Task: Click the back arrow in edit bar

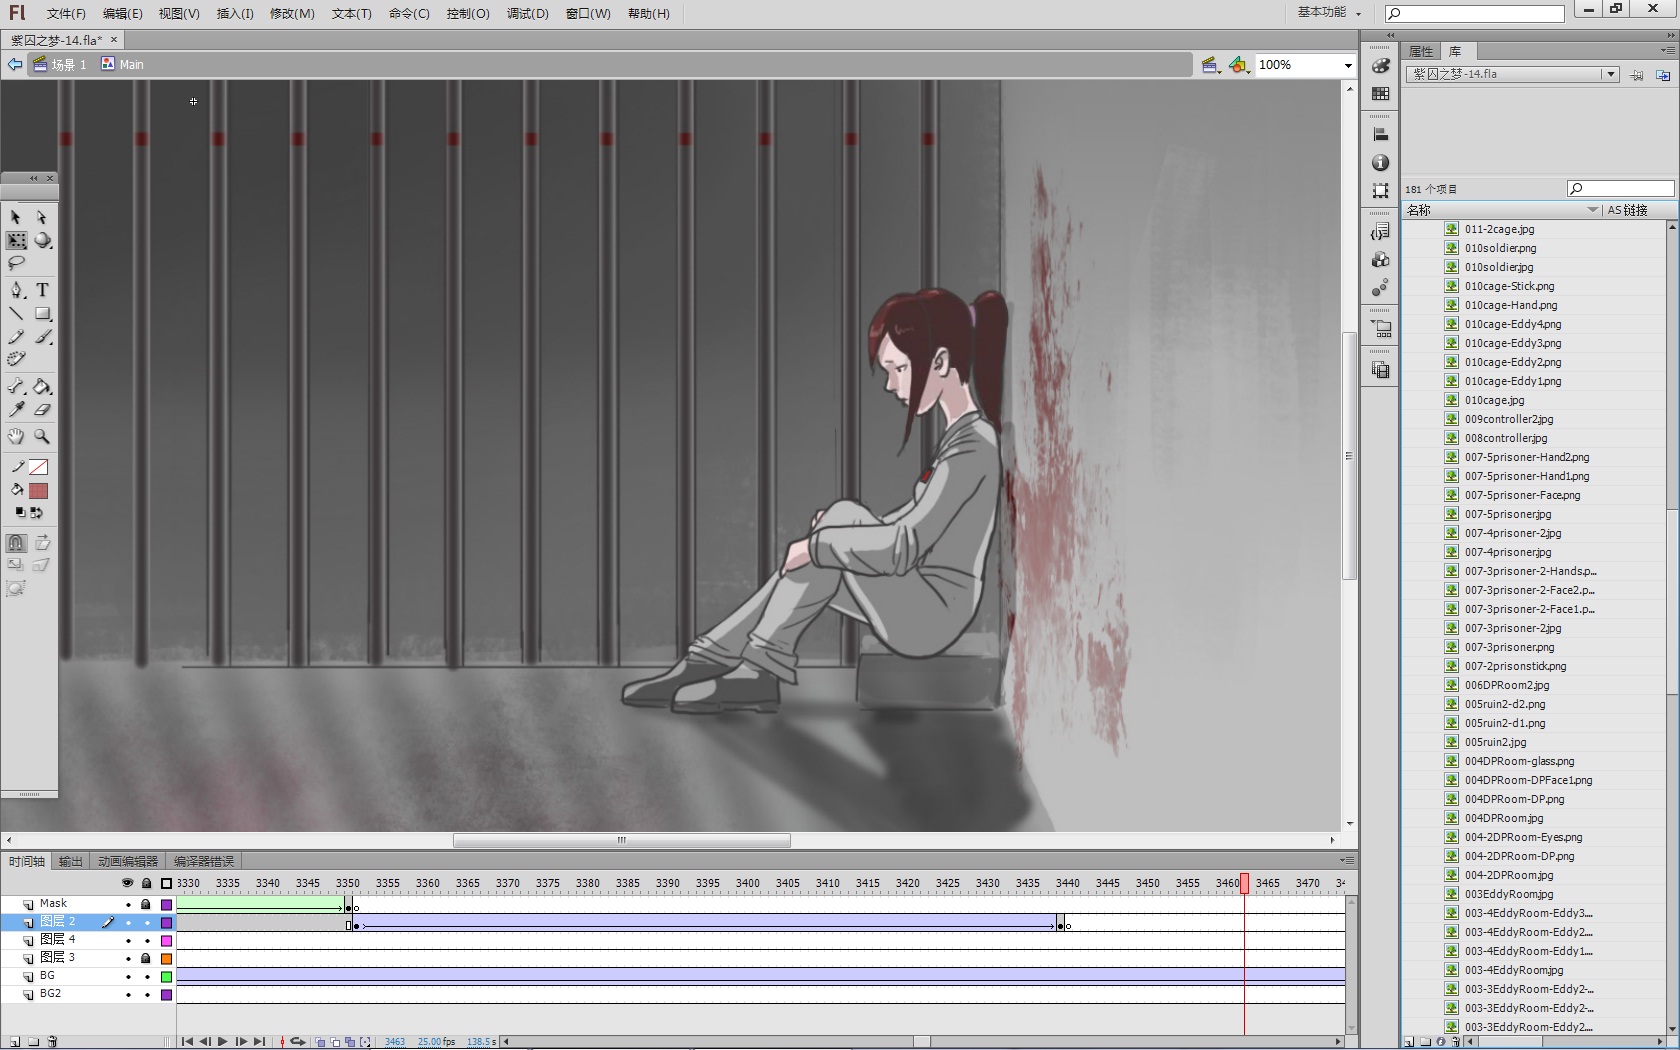Action: (x=14, y=65)
